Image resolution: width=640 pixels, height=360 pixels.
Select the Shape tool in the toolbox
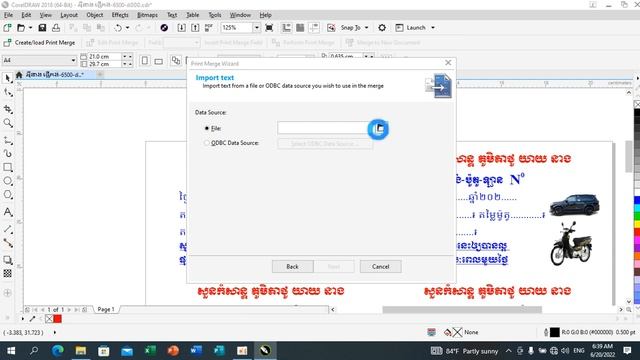point(8,93)
